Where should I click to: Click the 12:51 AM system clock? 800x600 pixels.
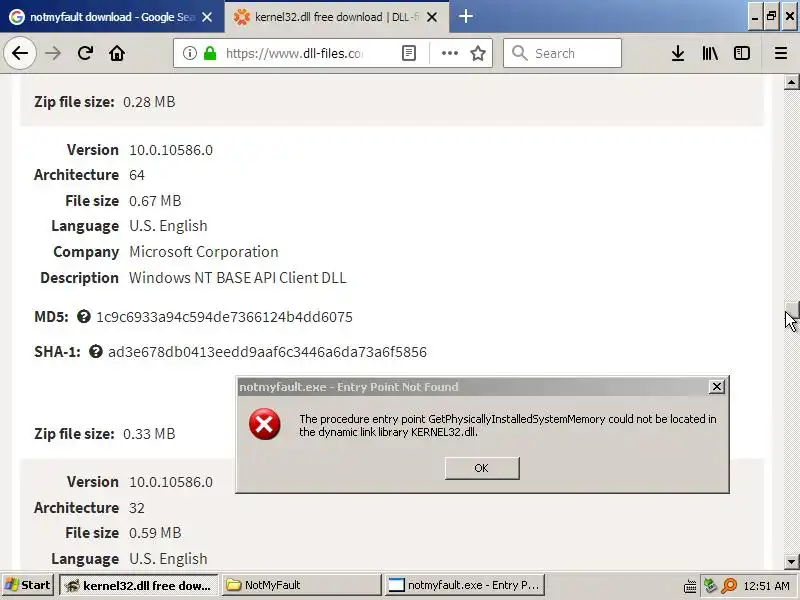(767, 585)
